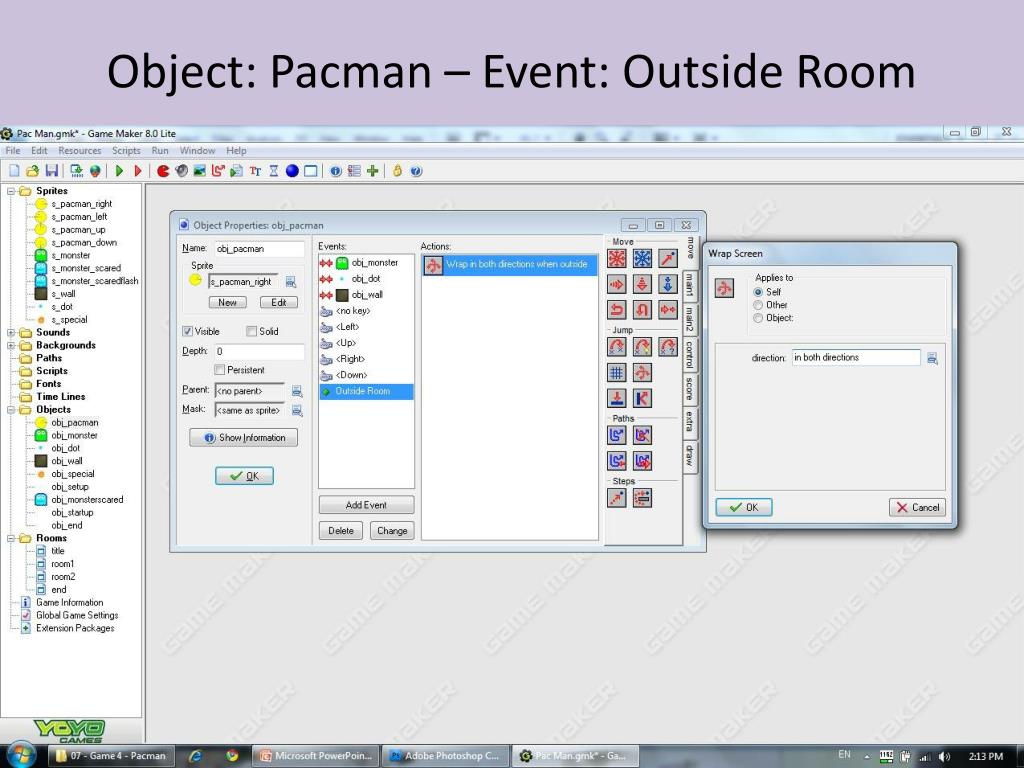
Task: Click the Edit sprite button
Action: 279,302
